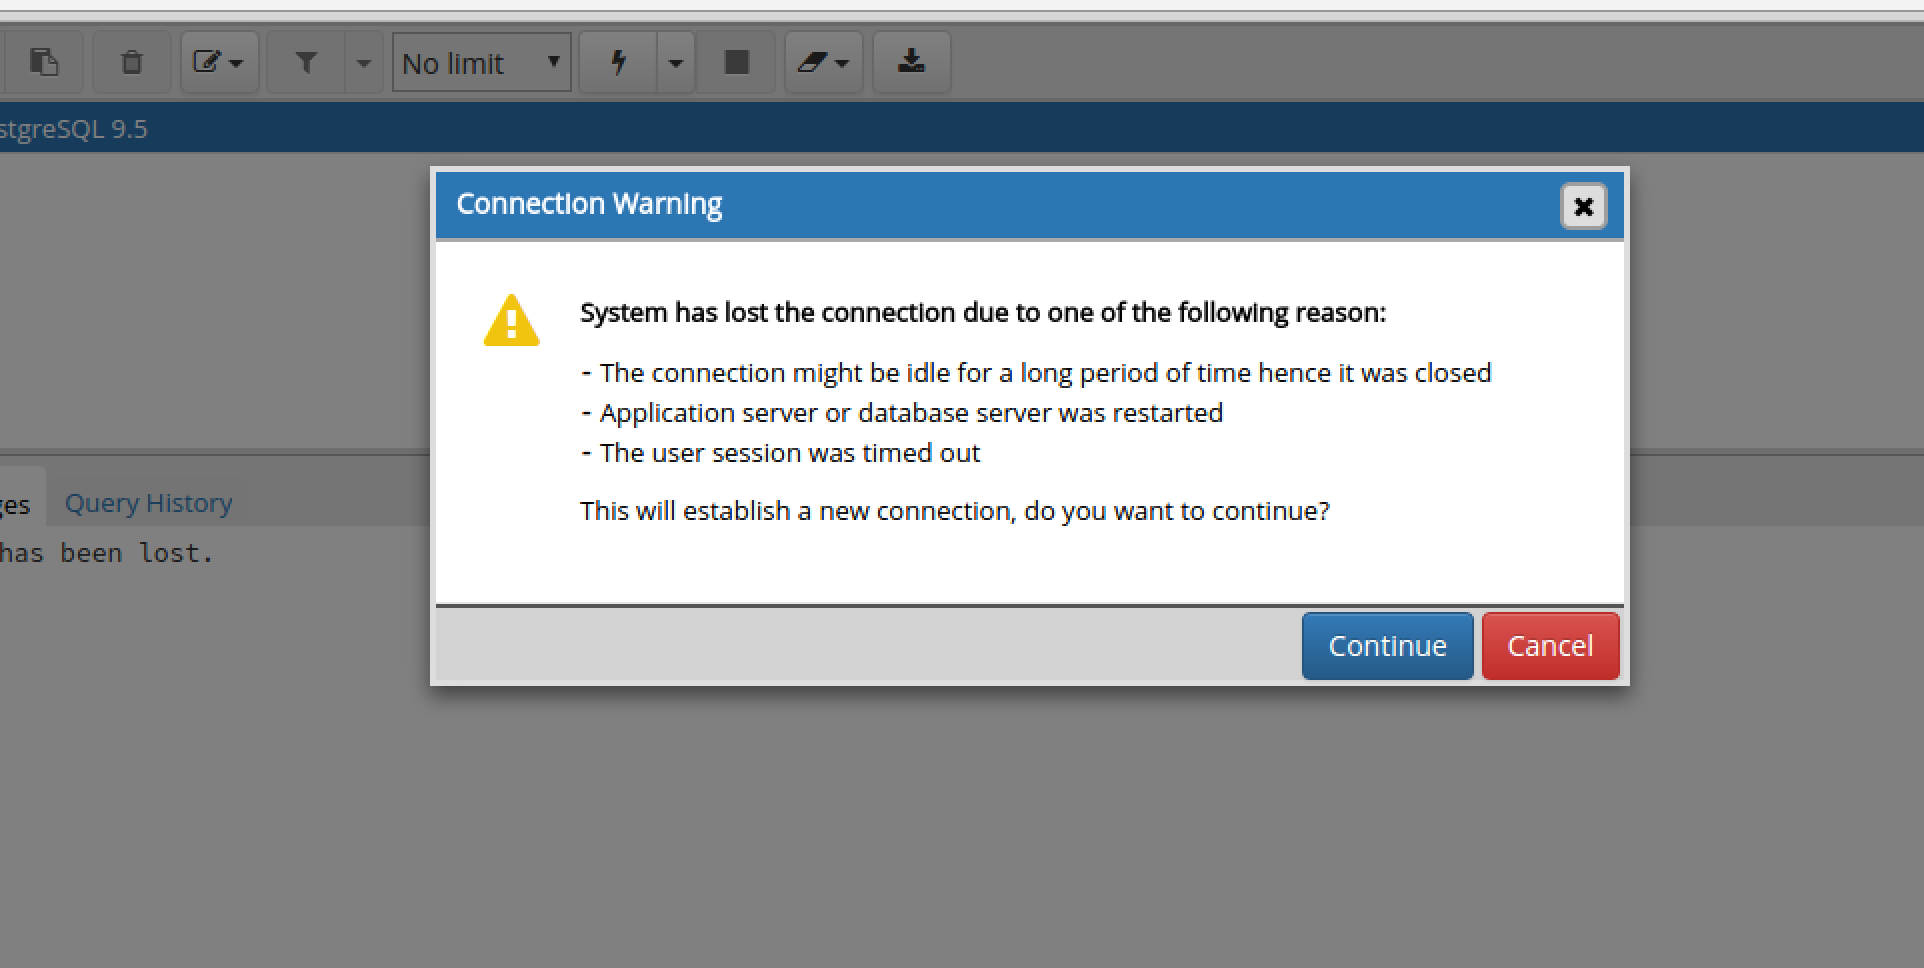1924x968 pixels.
Task: Expand the Execute options dropdown arrow
Action: (676, 62)
